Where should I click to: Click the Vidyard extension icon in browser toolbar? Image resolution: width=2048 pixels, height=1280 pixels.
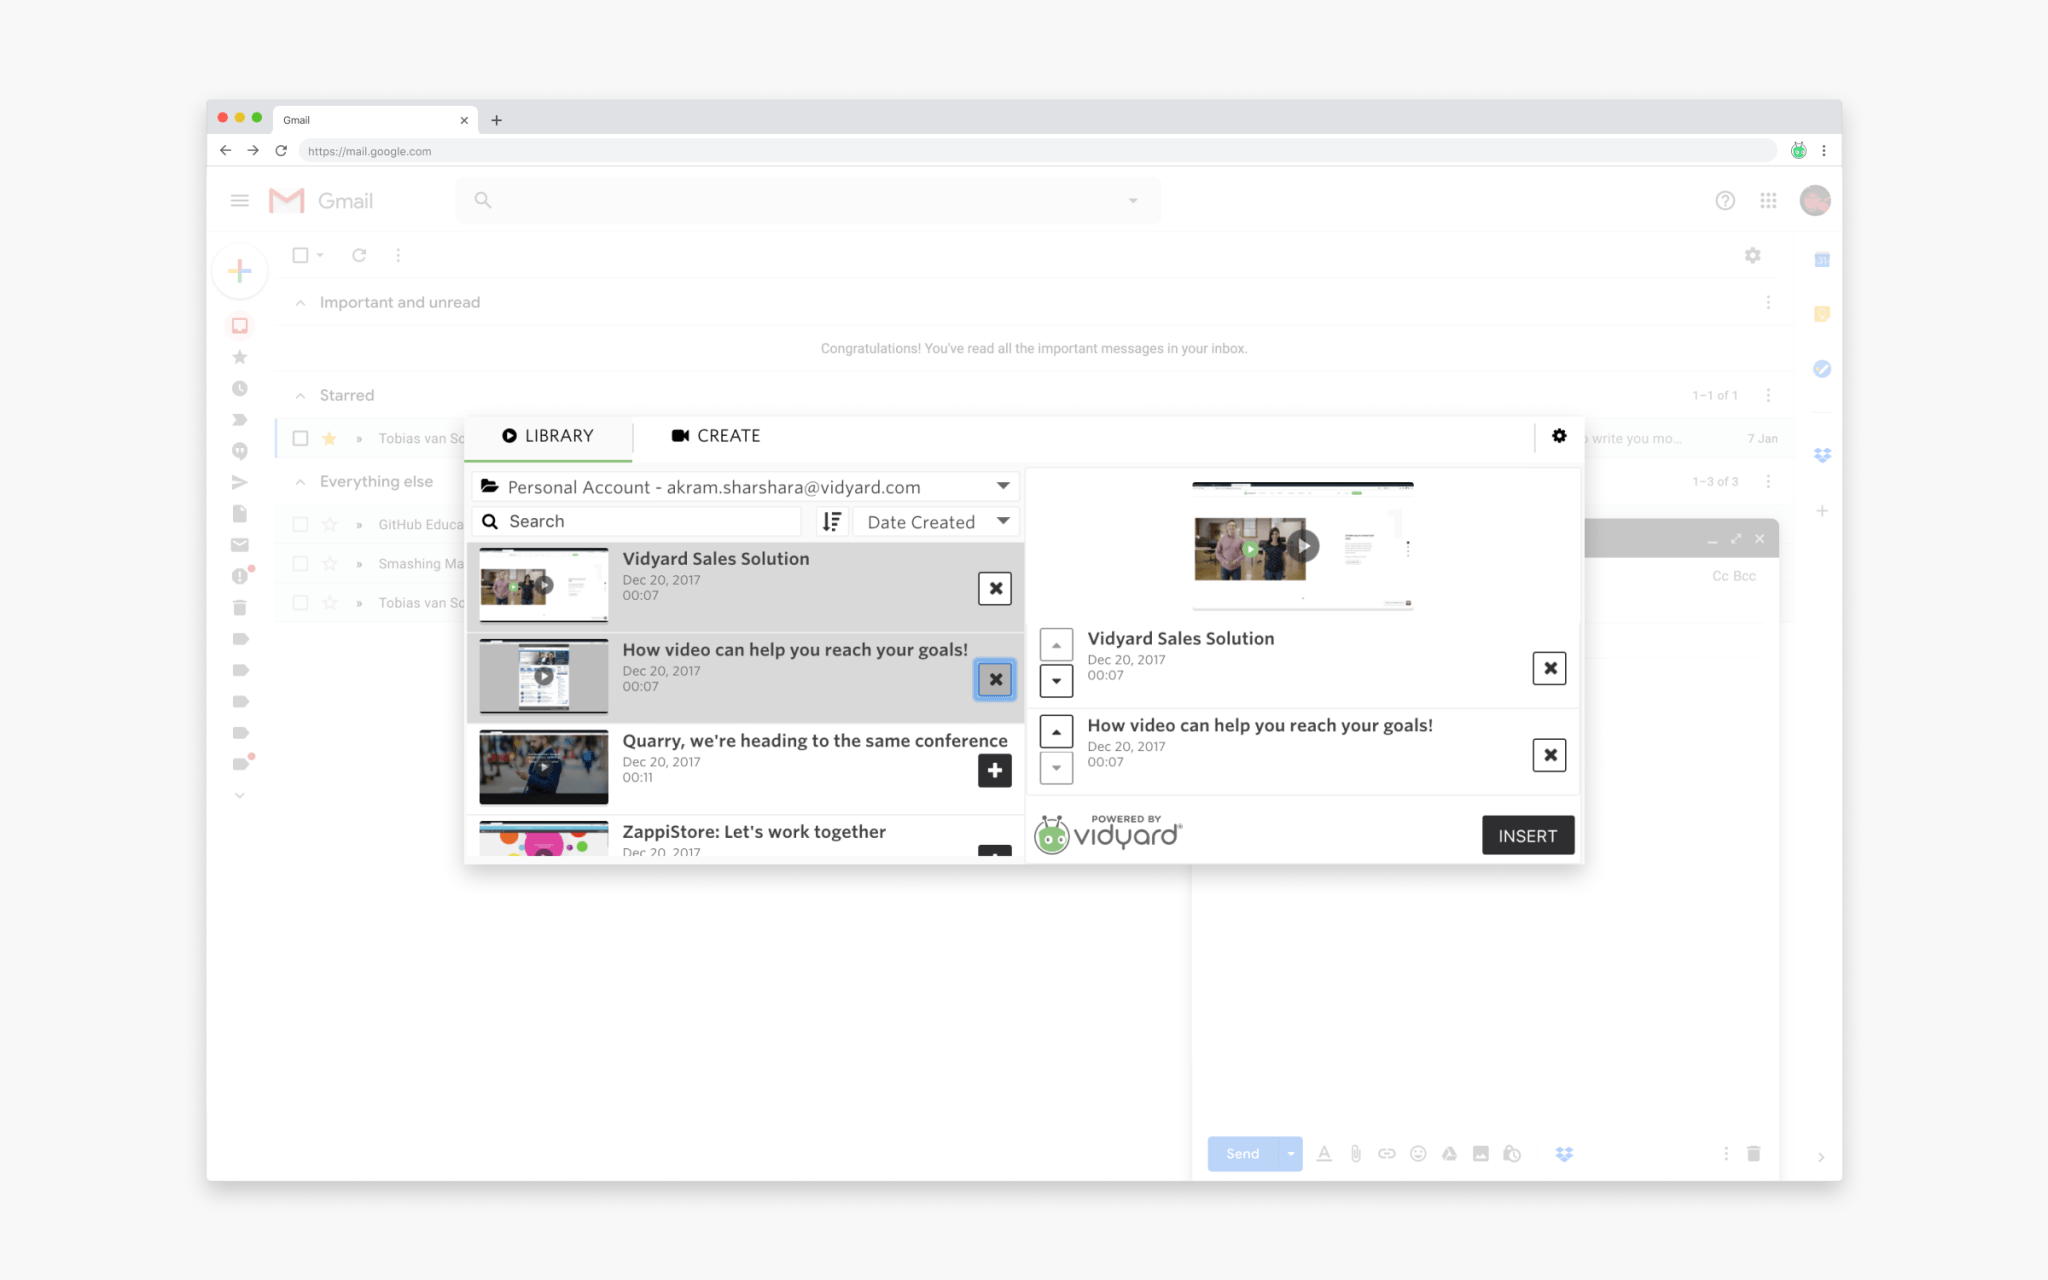(x=1798, y=151)
